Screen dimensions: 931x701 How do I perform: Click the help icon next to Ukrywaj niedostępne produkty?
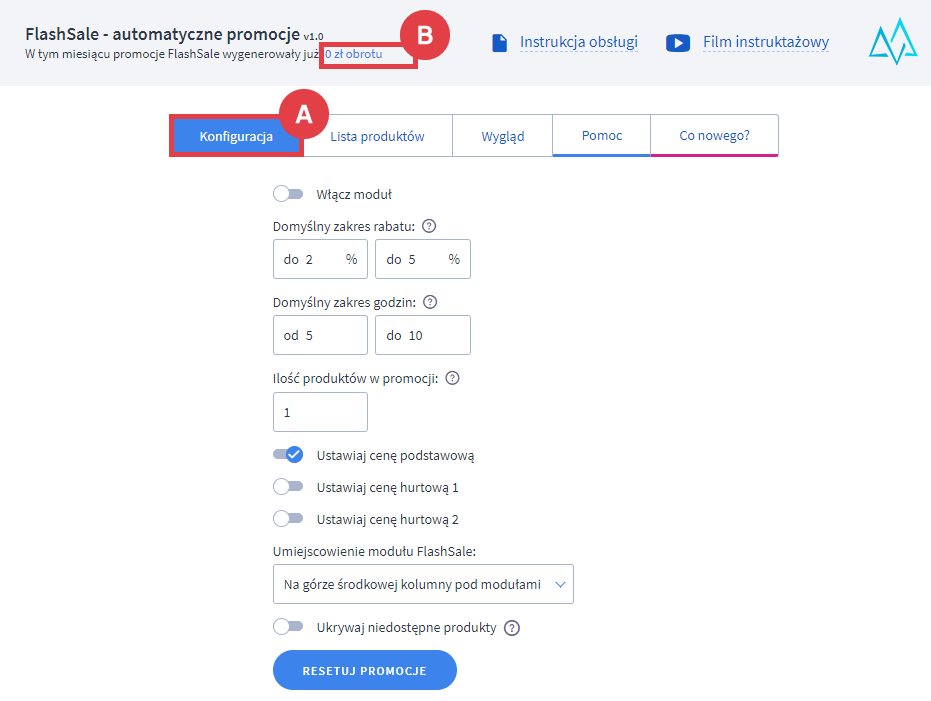512,628
